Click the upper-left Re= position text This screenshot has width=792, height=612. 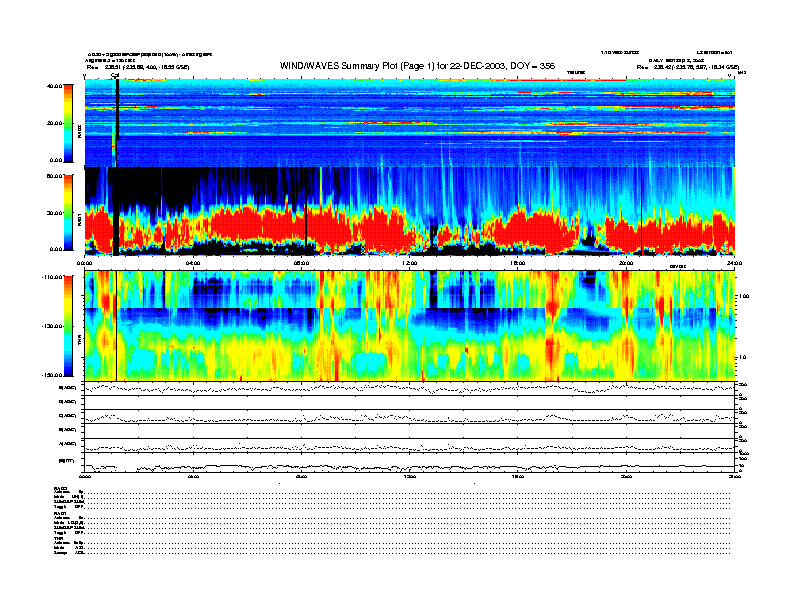coord(138,67)
